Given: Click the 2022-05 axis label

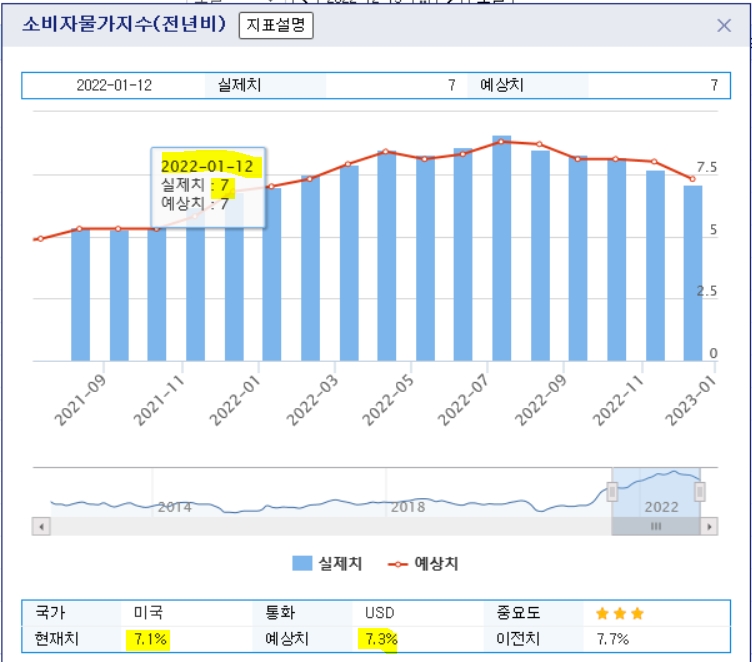Looking at the screenshot, I should [x=388, y=401].
